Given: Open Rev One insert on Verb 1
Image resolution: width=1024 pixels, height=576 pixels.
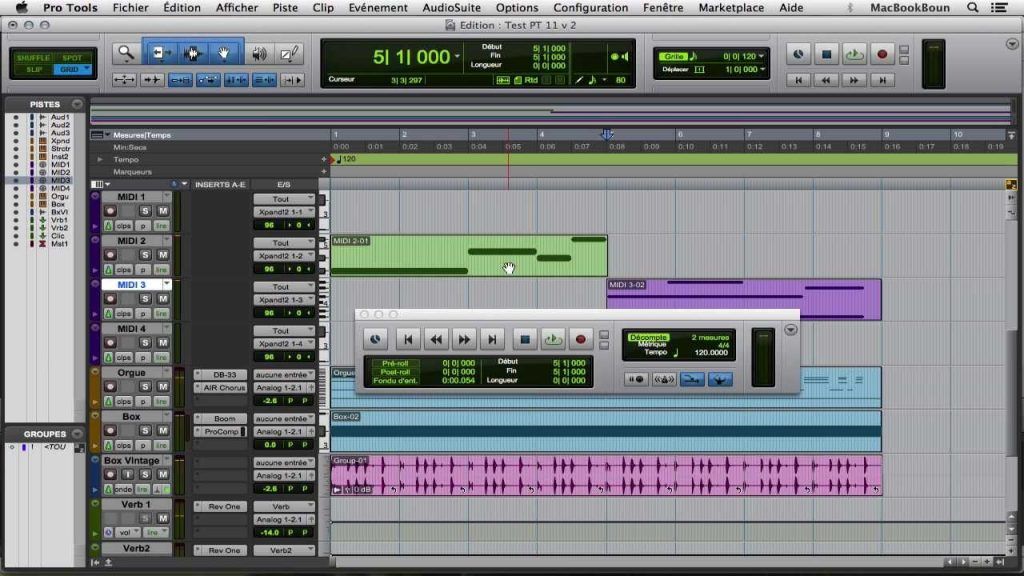Looking at the screenshot, I should (224, 507).
